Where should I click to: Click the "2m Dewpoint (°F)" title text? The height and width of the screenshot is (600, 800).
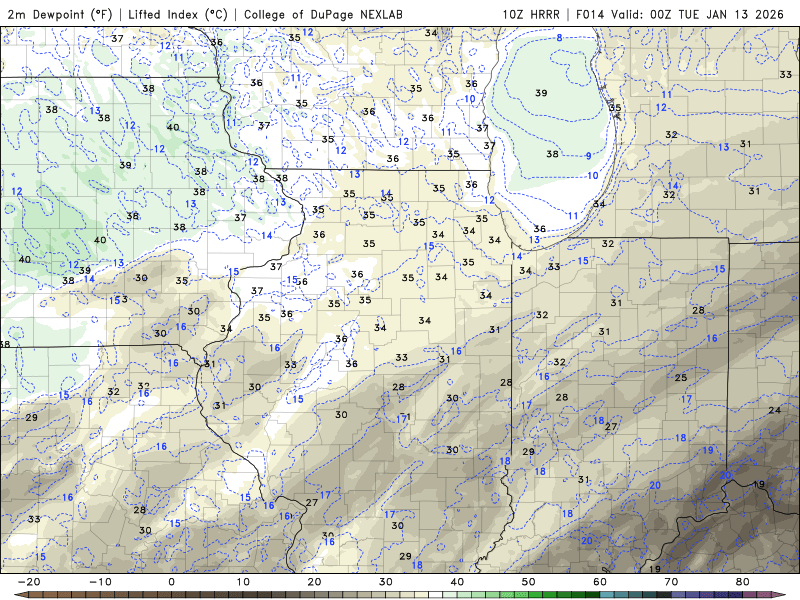point(60,14)
